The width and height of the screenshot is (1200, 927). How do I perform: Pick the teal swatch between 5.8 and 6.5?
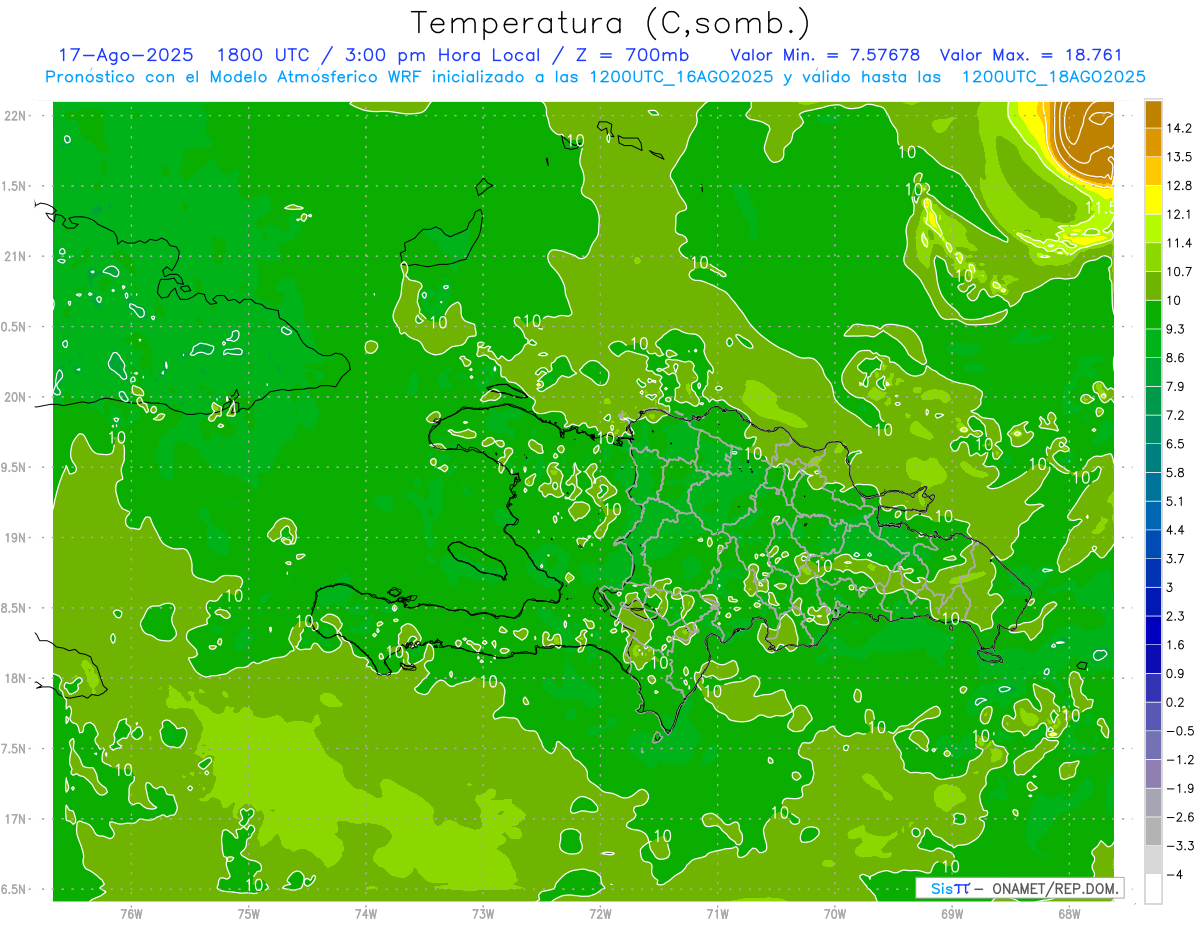[1153, 458]
